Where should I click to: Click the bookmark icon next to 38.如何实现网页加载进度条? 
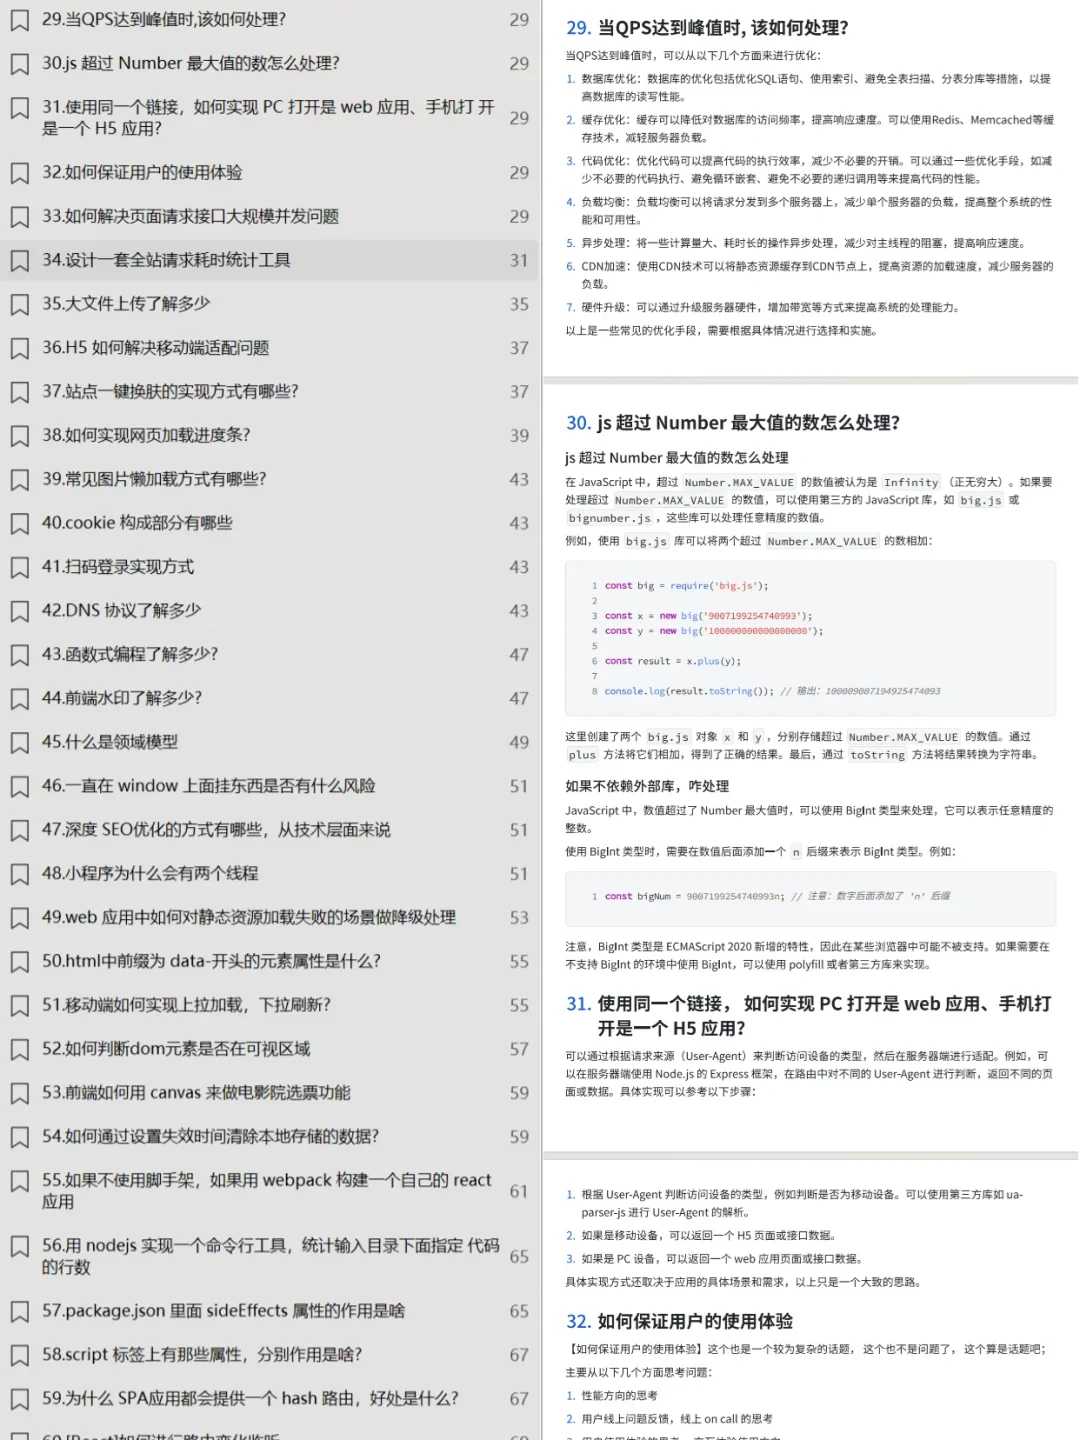point(20,435)
